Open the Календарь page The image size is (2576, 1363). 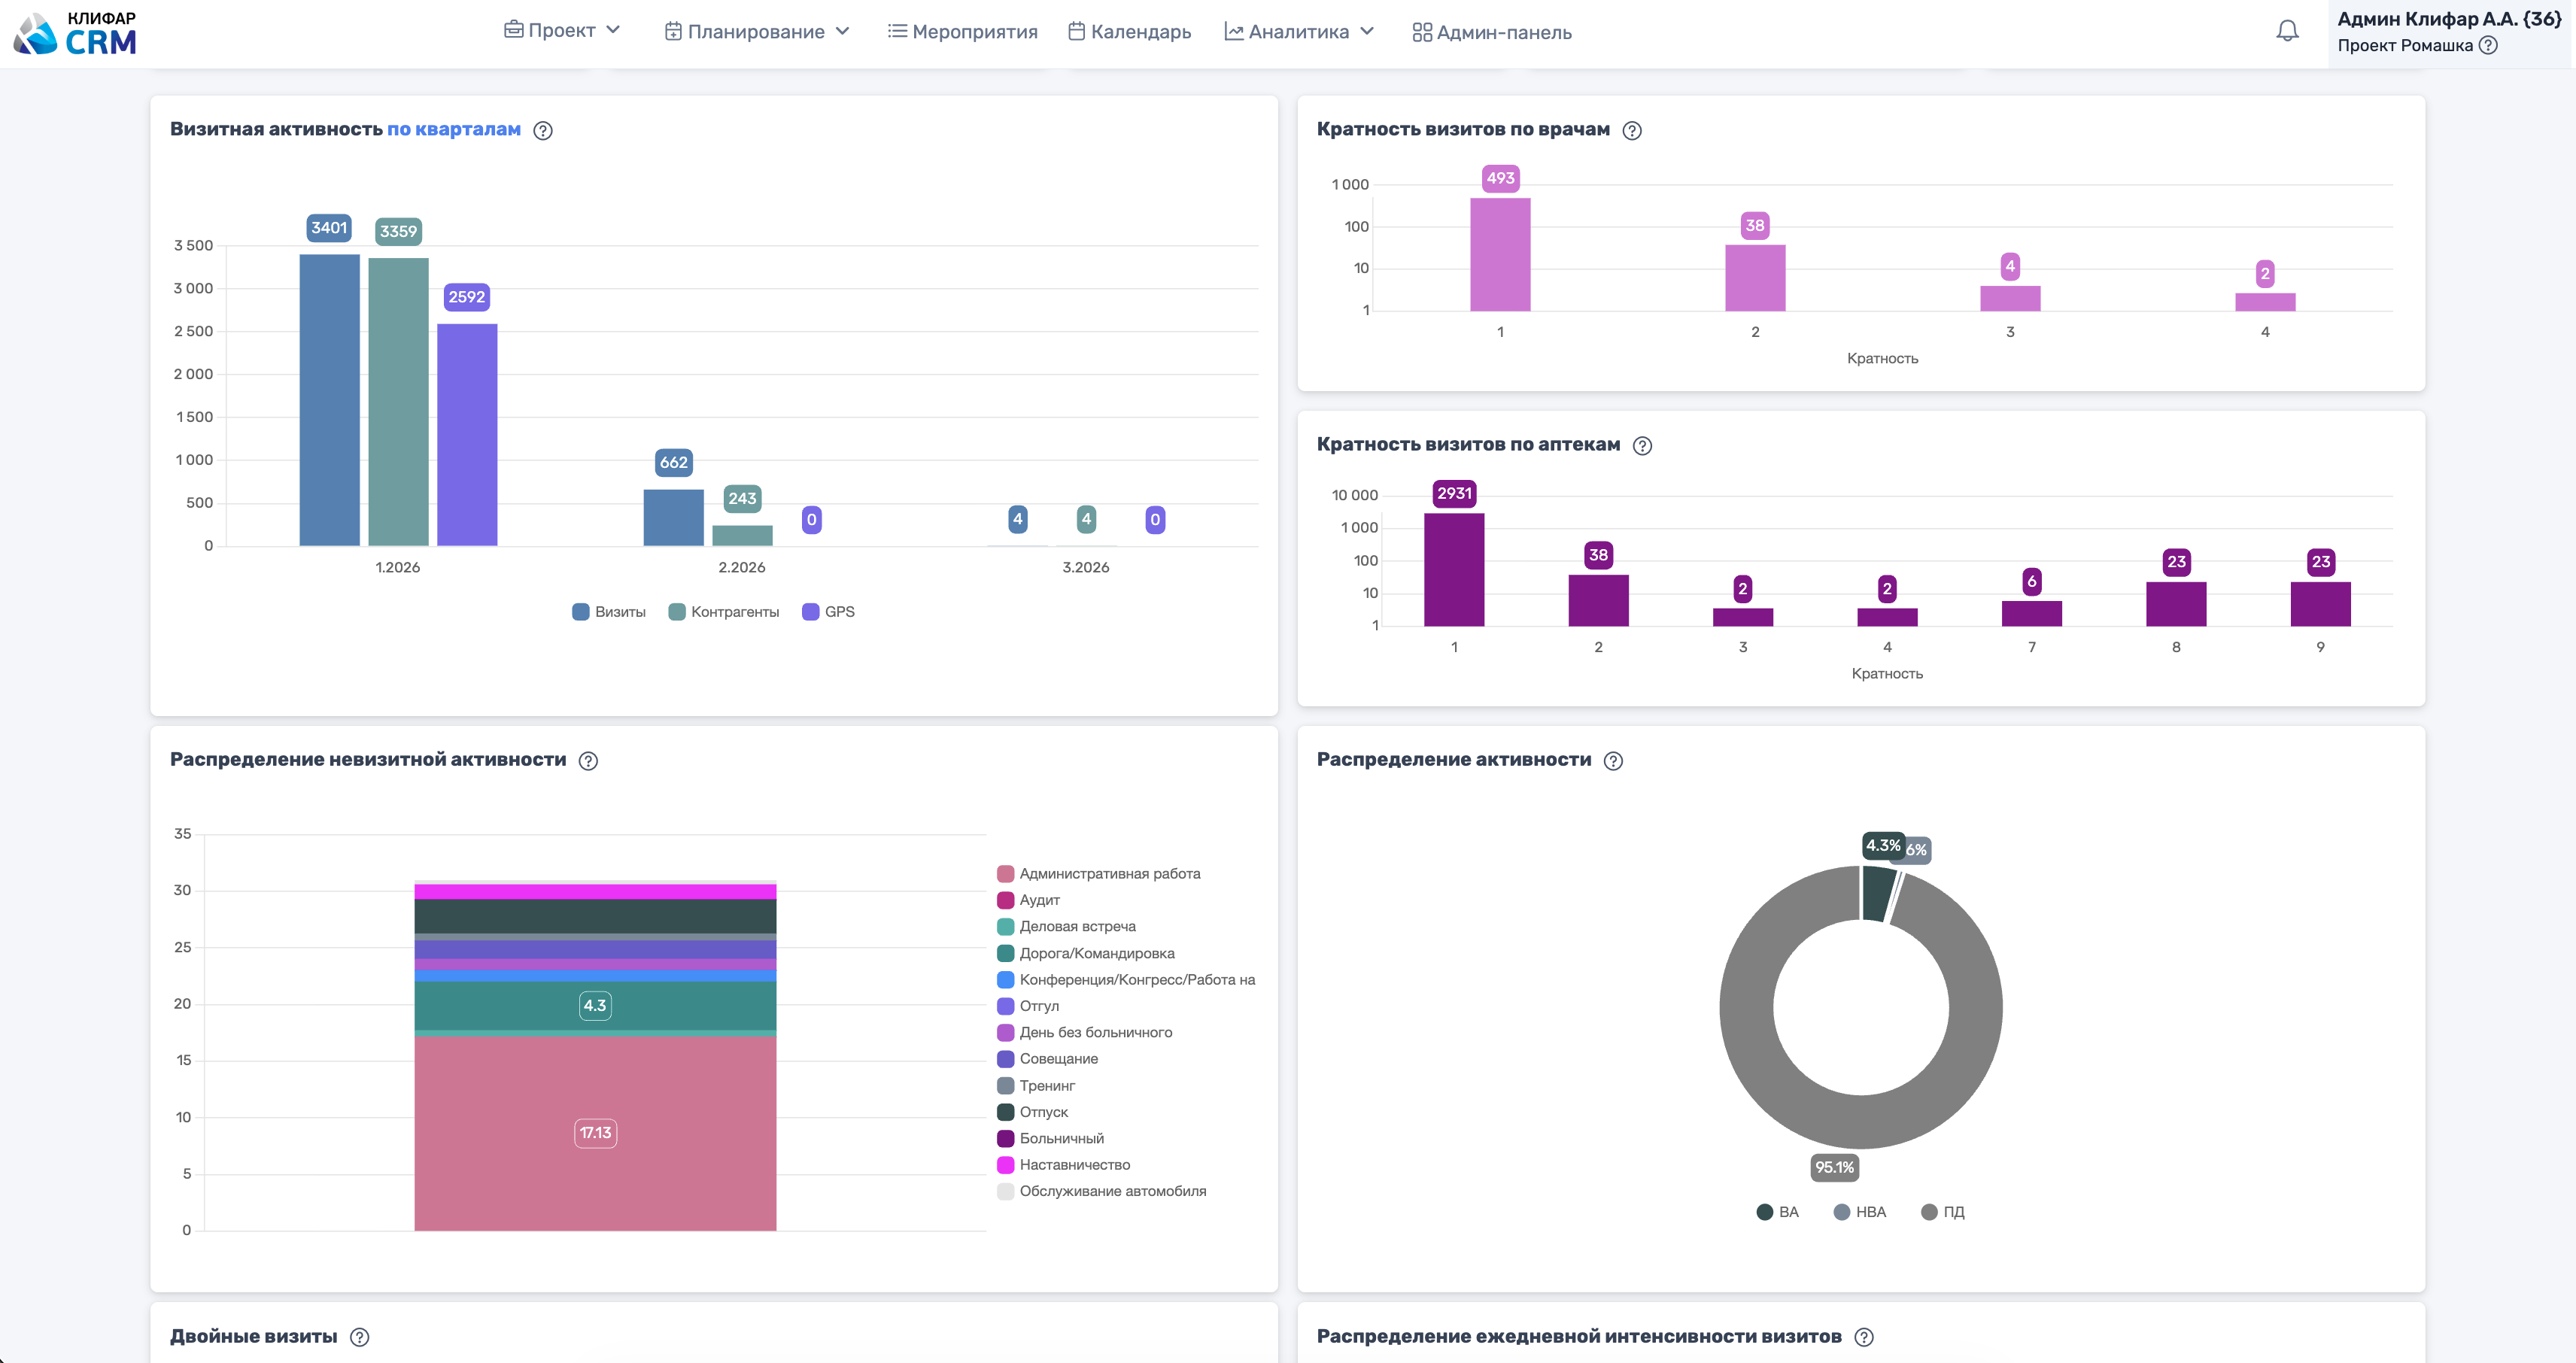point(1129,31)
